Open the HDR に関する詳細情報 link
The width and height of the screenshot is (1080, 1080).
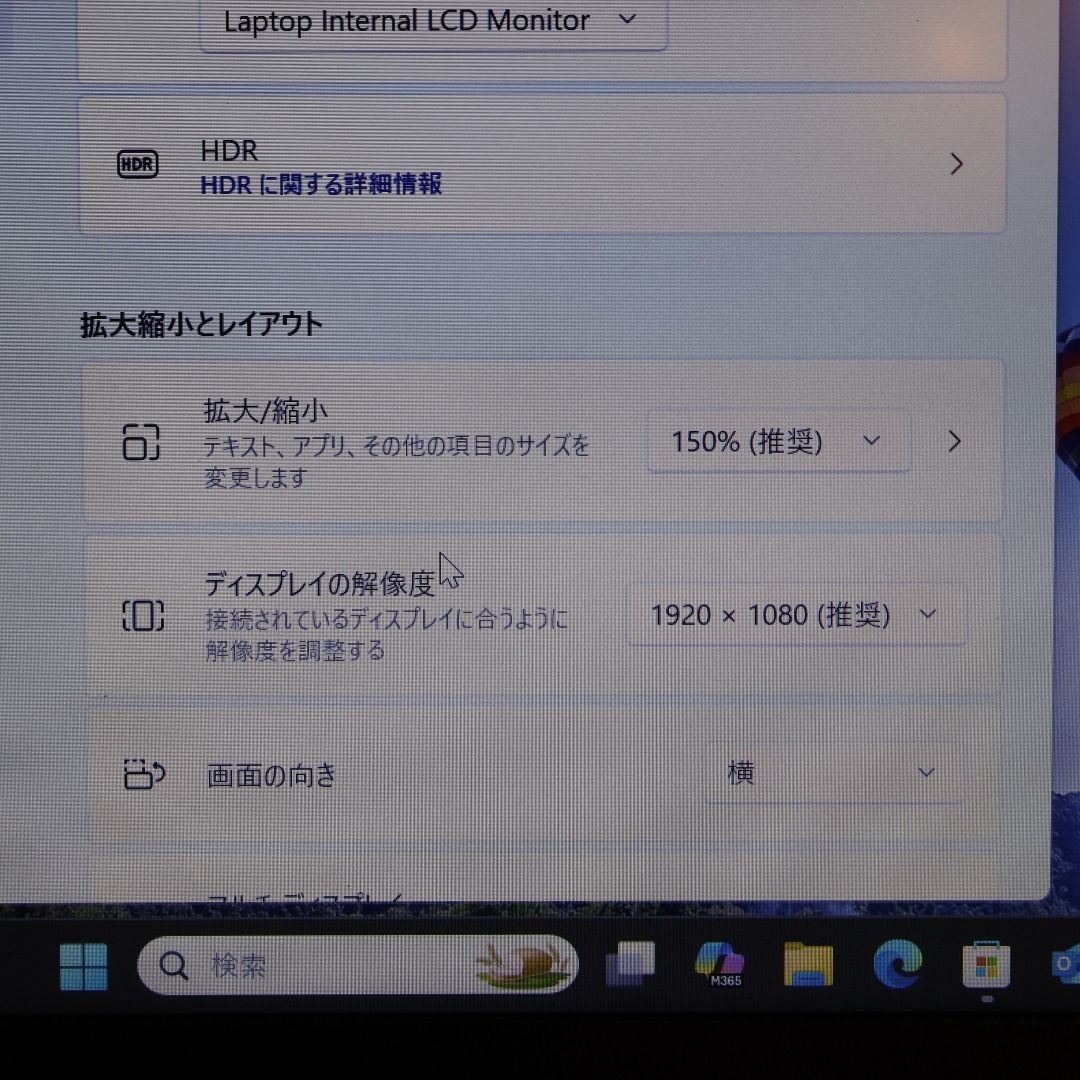pyautogui.click(x=321, y=185)
